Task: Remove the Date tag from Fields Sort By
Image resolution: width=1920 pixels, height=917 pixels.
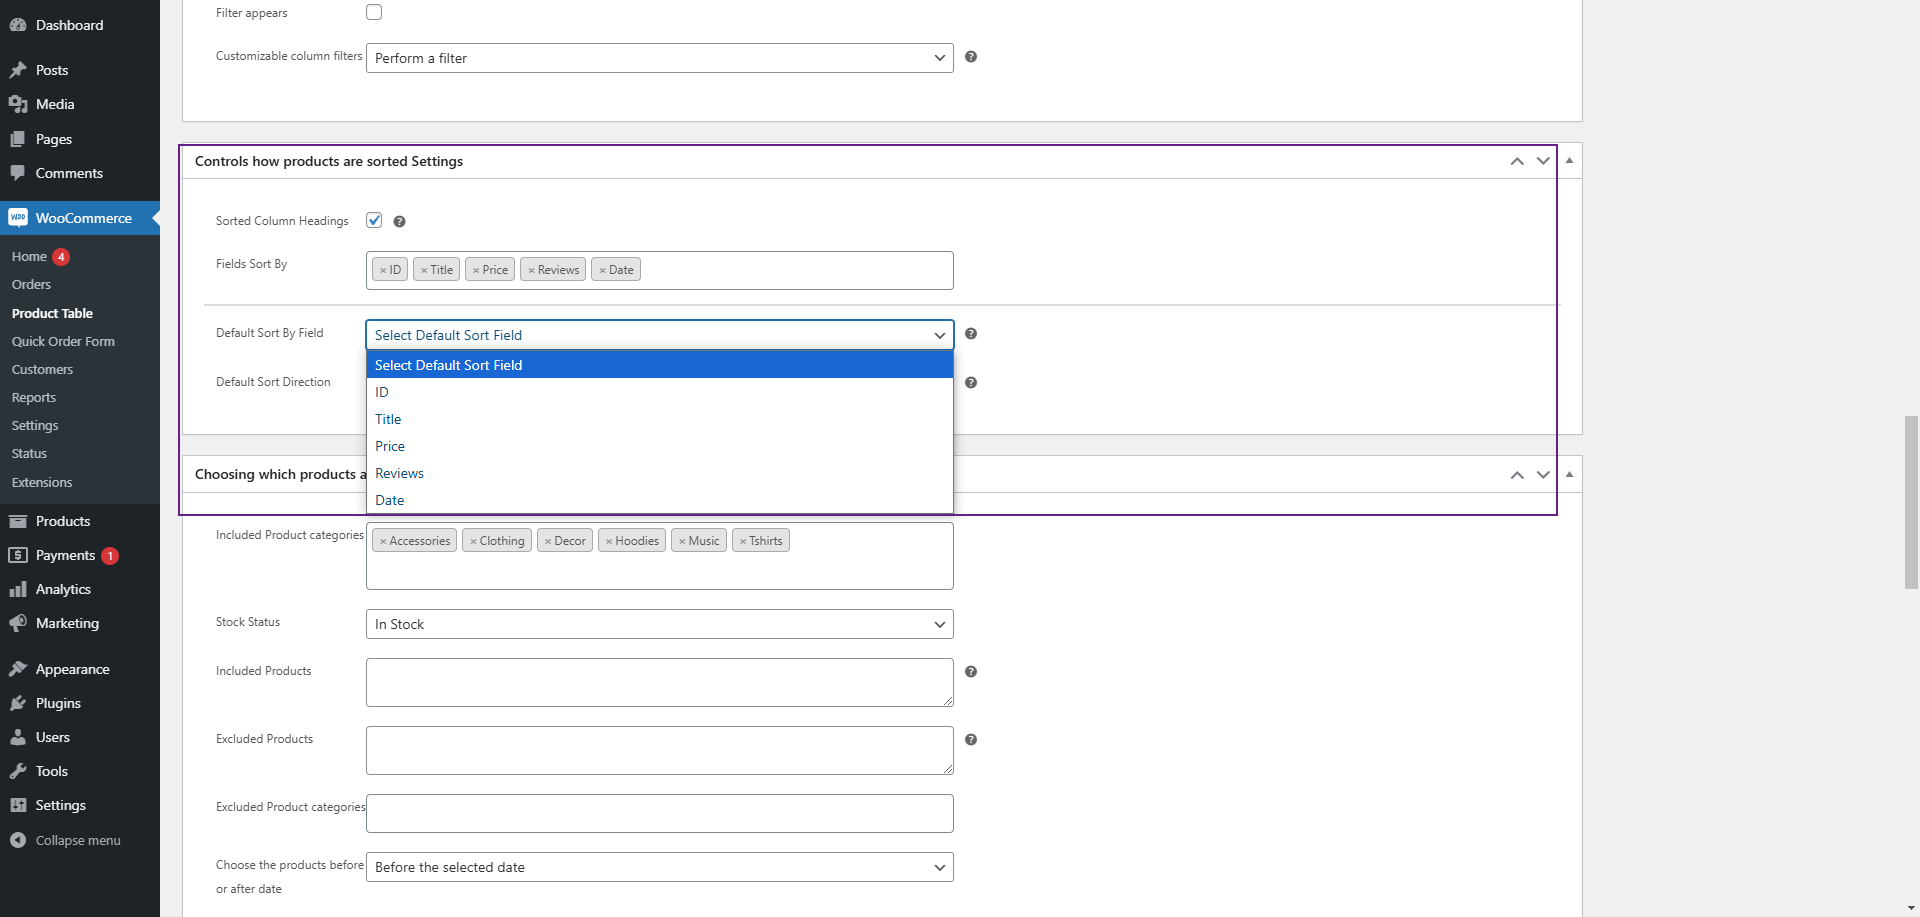Action: pyautogui.click(x=602, y=270)
